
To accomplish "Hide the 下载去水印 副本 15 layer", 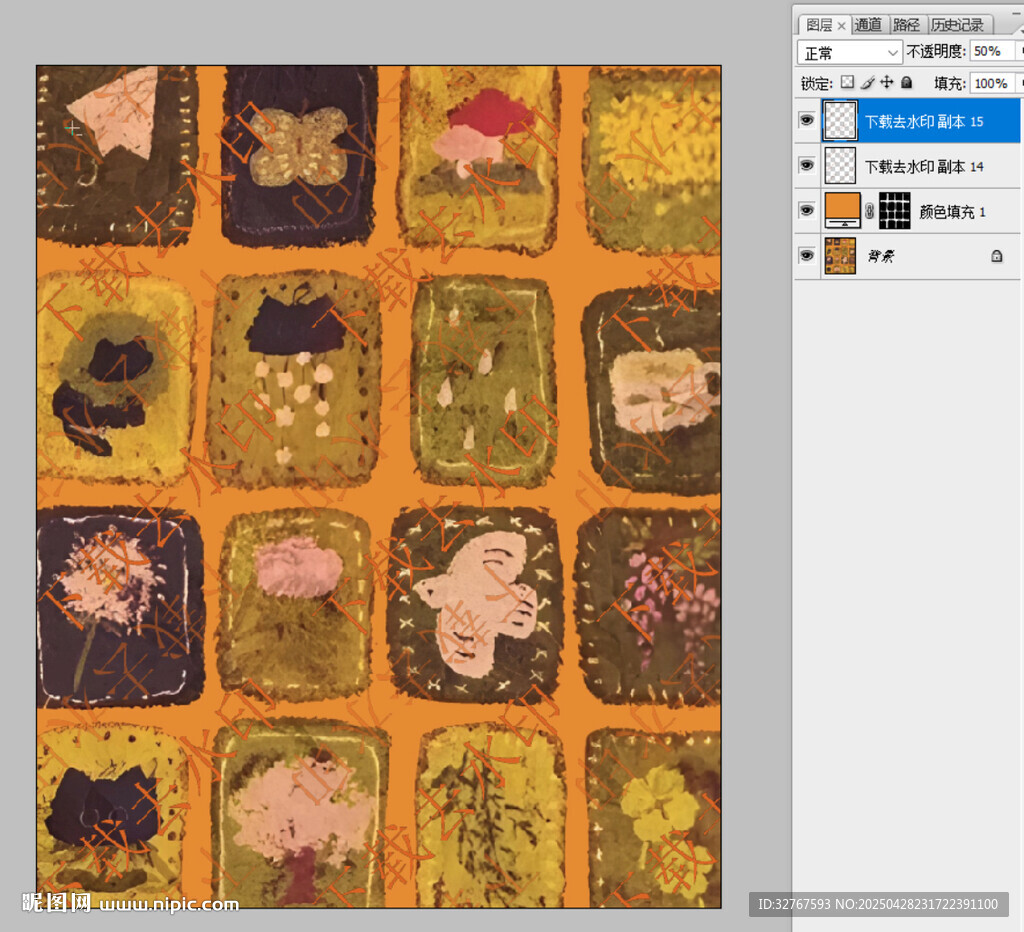I will [x=806, y=121].
